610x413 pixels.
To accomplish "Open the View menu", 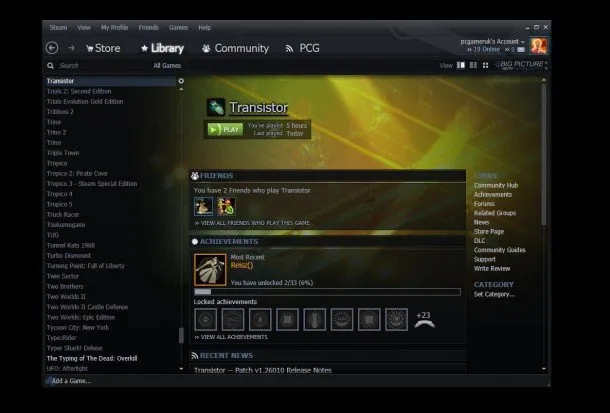I will [x=84, y=28].
